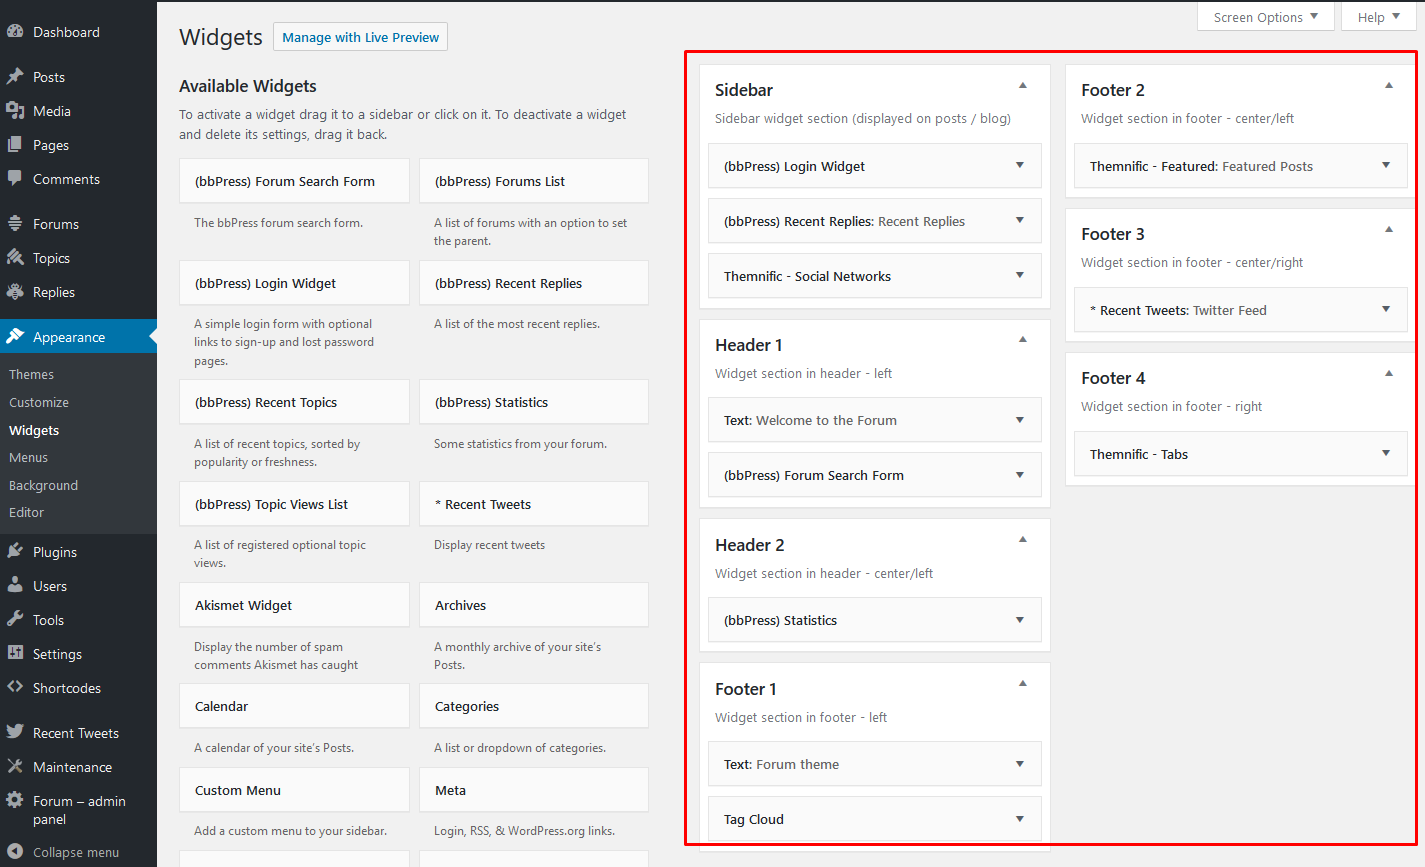Click the Comments speech bubble icon
Image resolution: width=1425 pixels, height=867 pixels.
[15, 179]
